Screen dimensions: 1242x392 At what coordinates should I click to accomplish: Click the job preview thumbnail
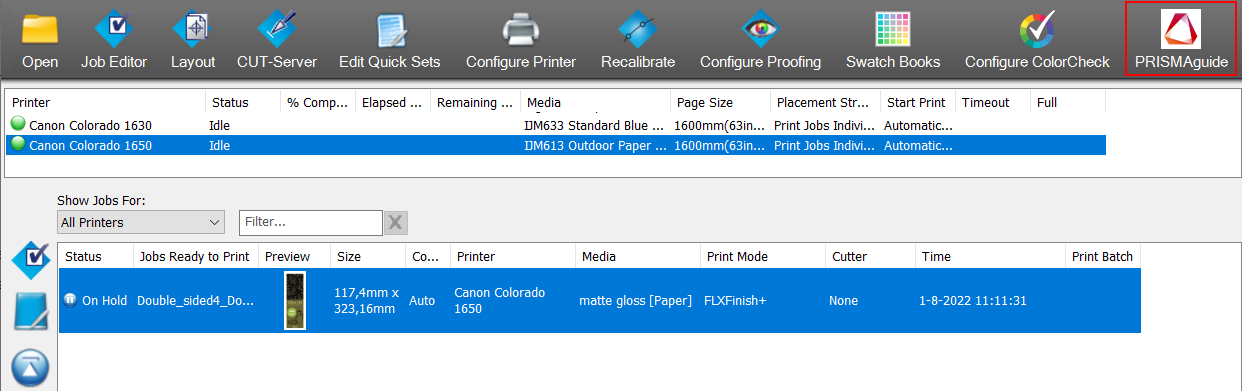(295, 300)
